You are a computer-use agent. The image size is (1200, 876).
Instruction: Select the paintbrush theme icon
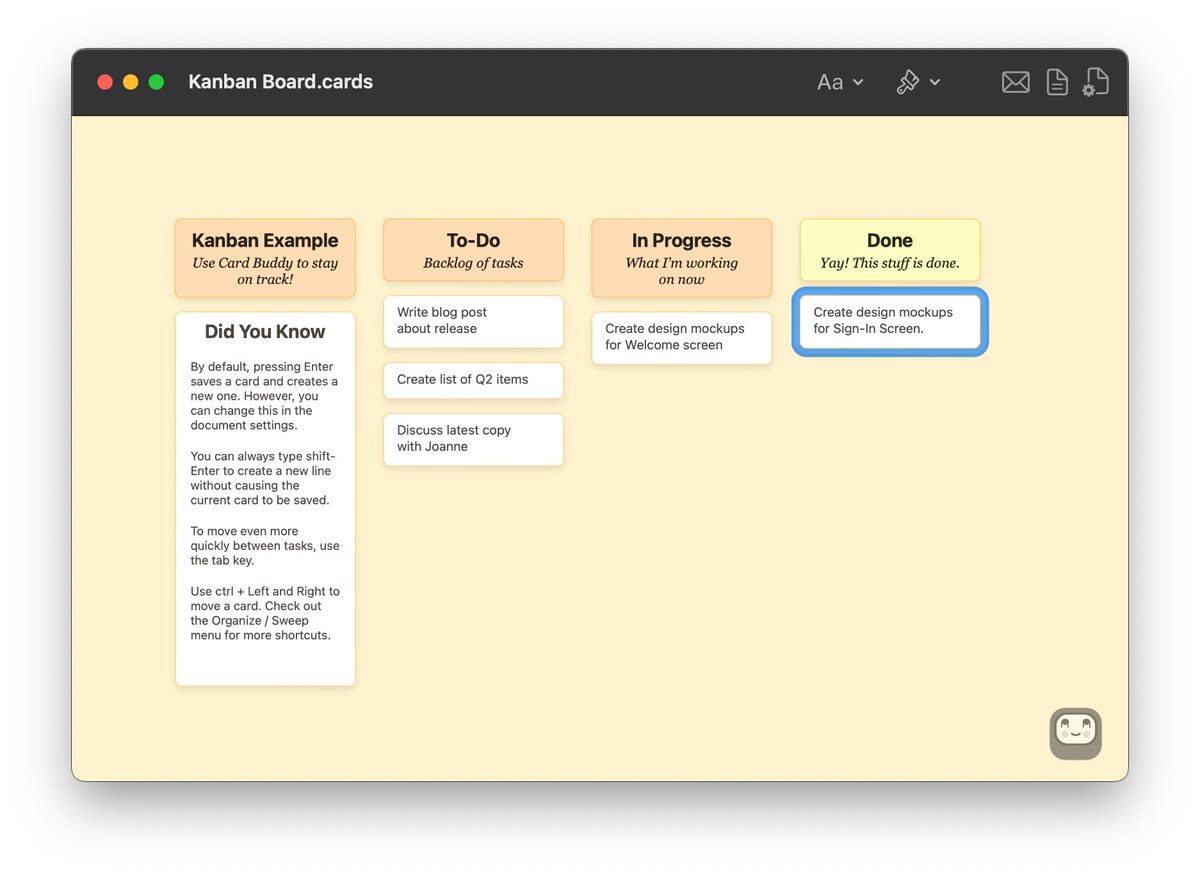tap(908, 82)
